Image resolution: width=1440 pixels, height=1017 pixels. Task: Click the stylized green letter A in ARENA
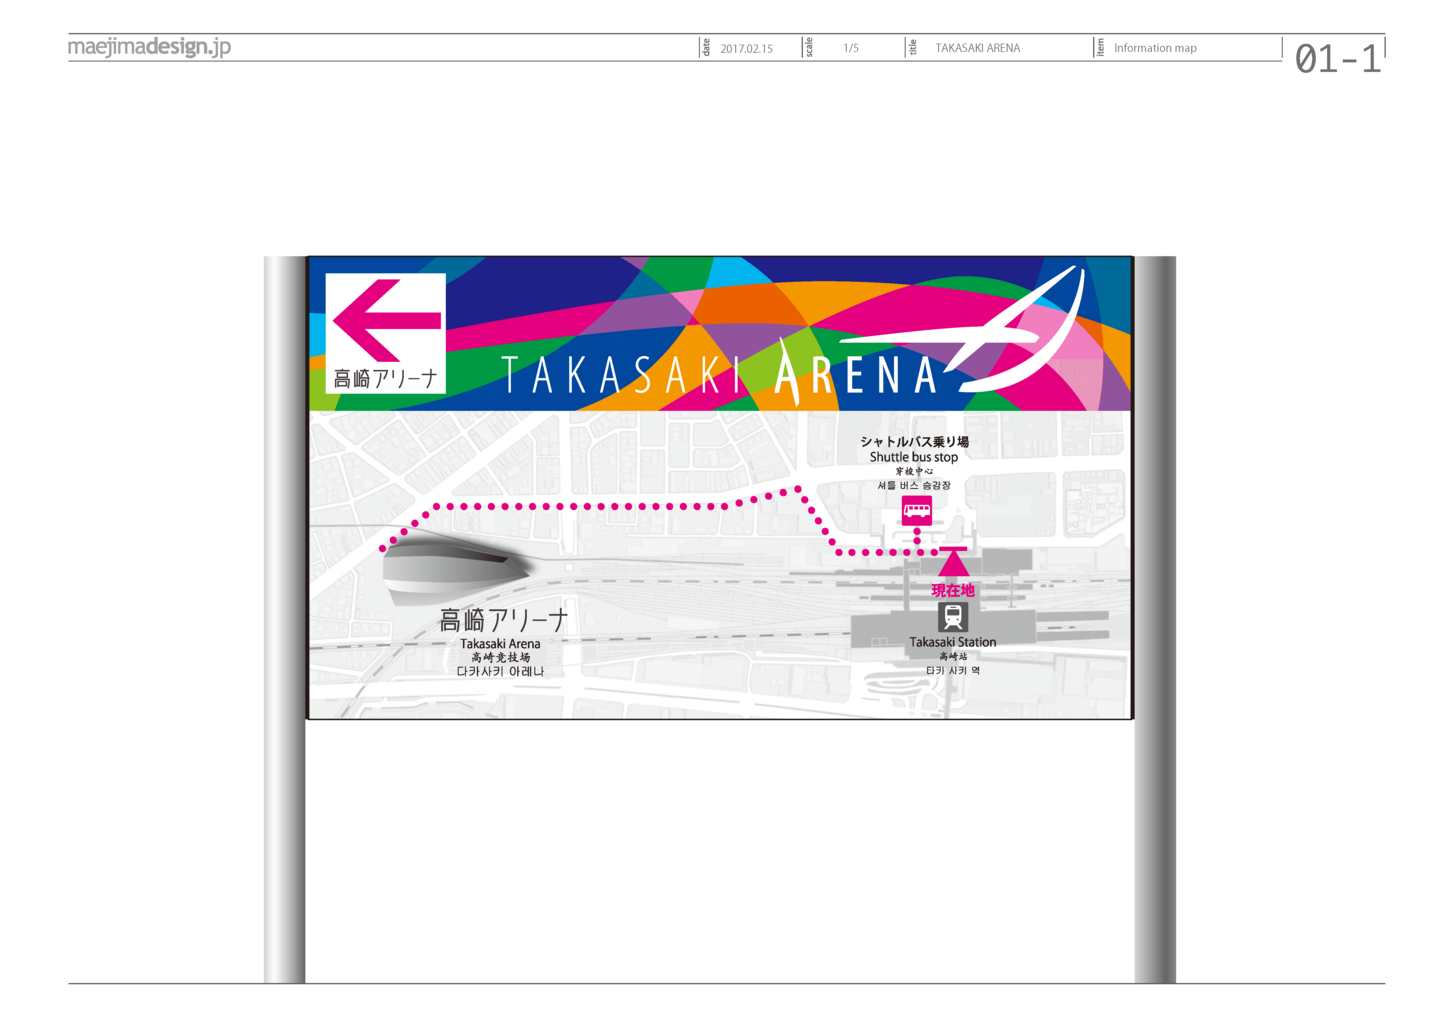click(788, 372)
